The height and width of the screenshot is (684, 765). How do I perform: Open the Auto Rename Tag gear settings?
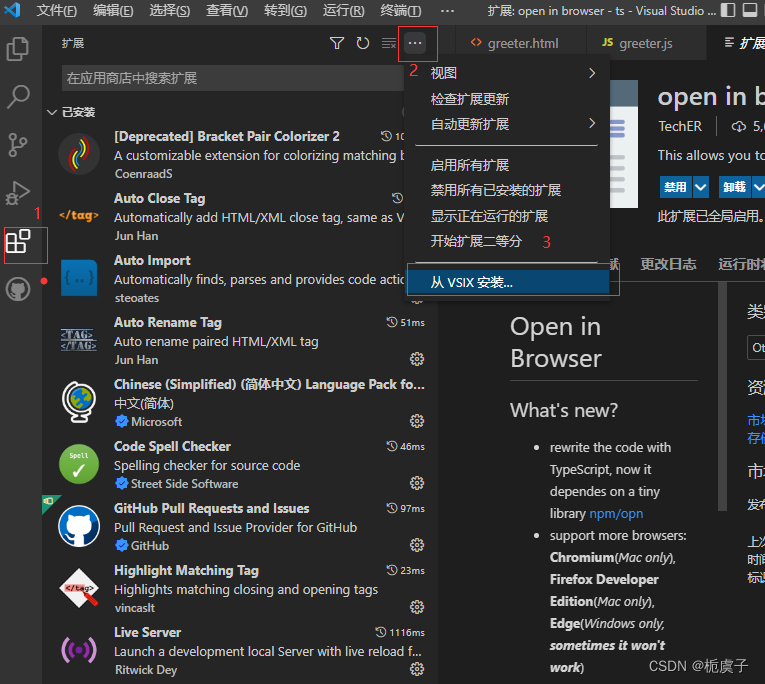(x=417, y=360)
